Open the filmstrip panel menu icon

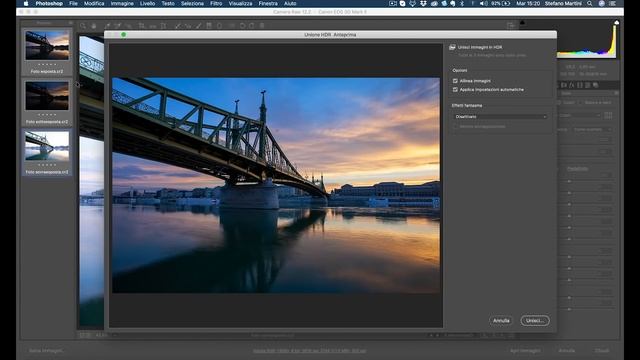71,23
